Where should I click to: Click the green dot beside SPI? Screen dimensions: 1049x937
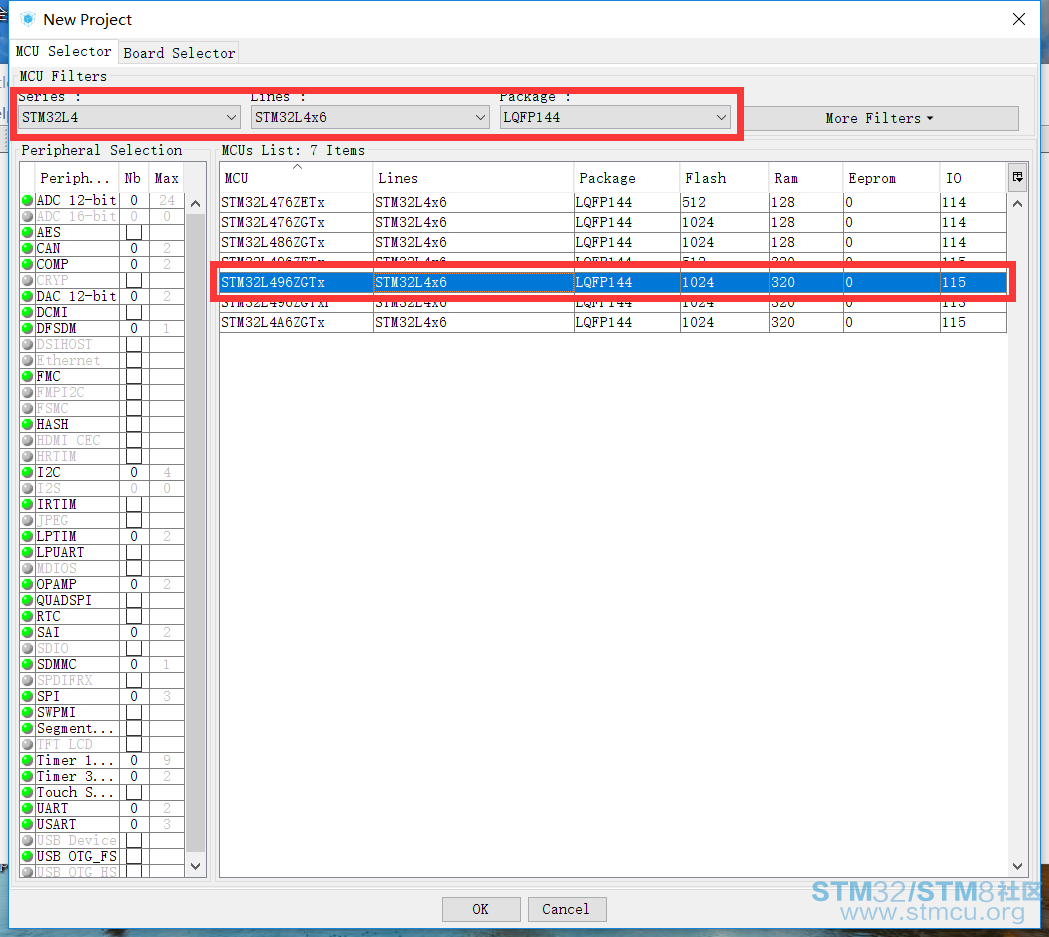click(27, 696)
